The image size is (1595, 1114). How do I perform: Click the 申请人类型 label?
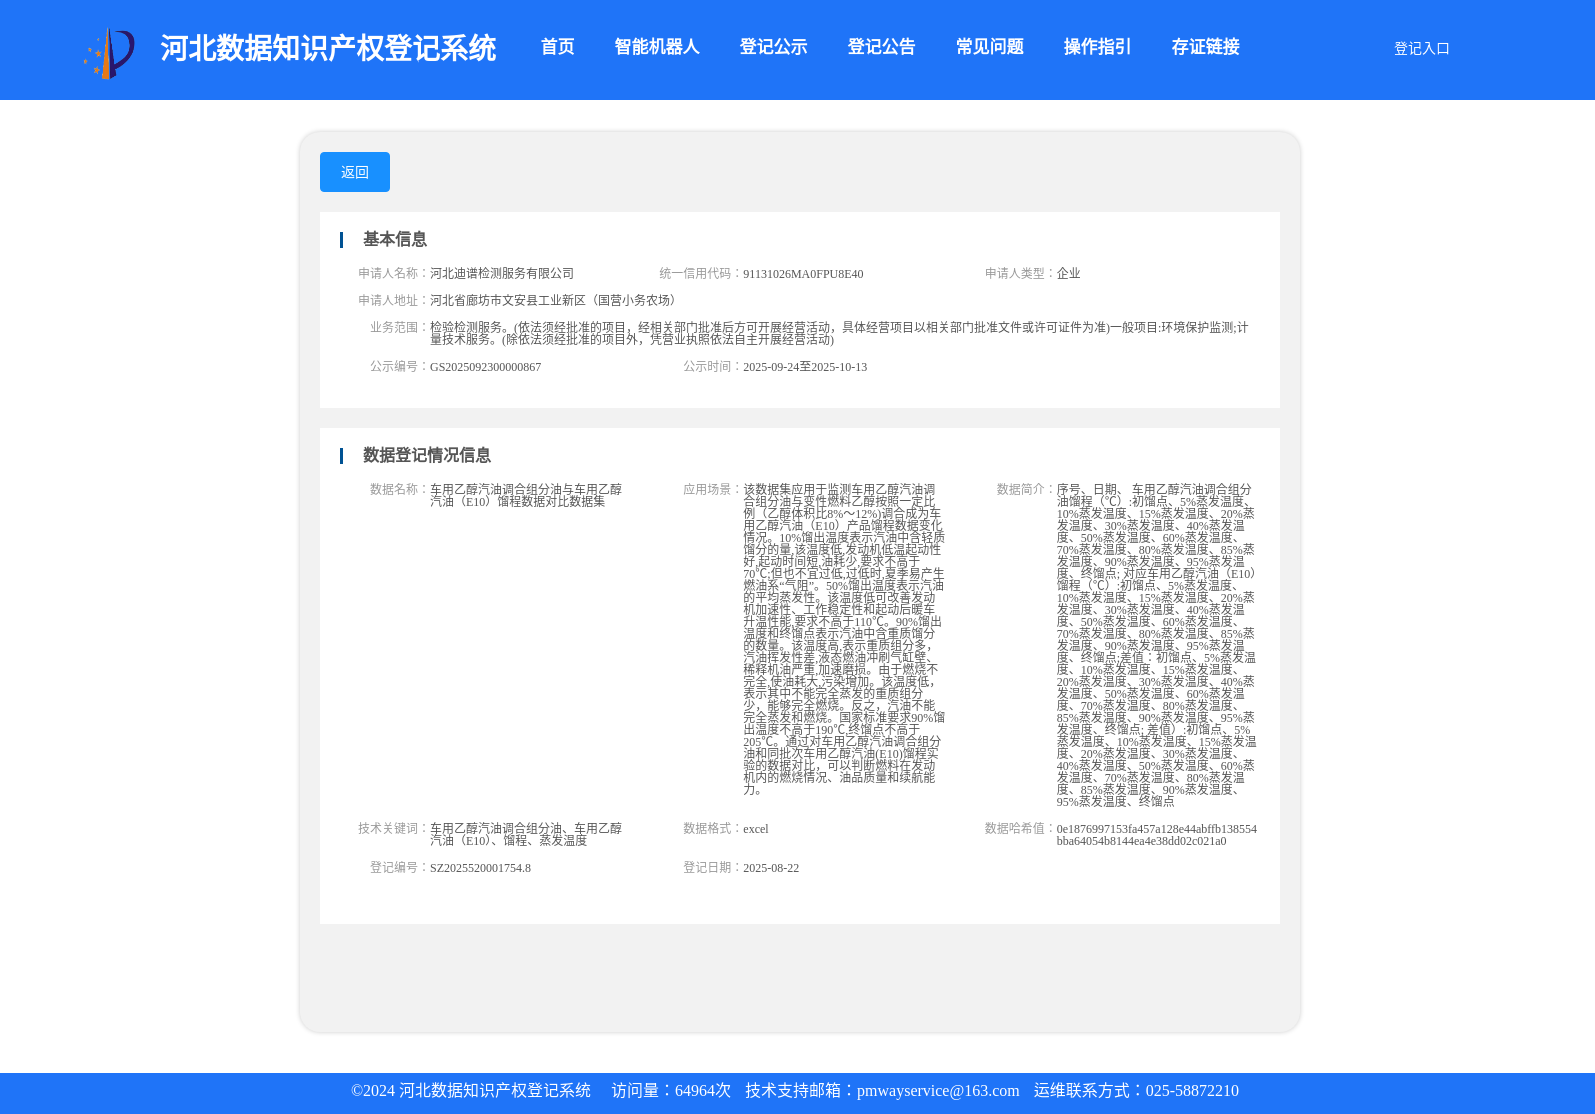(1020, 274)
